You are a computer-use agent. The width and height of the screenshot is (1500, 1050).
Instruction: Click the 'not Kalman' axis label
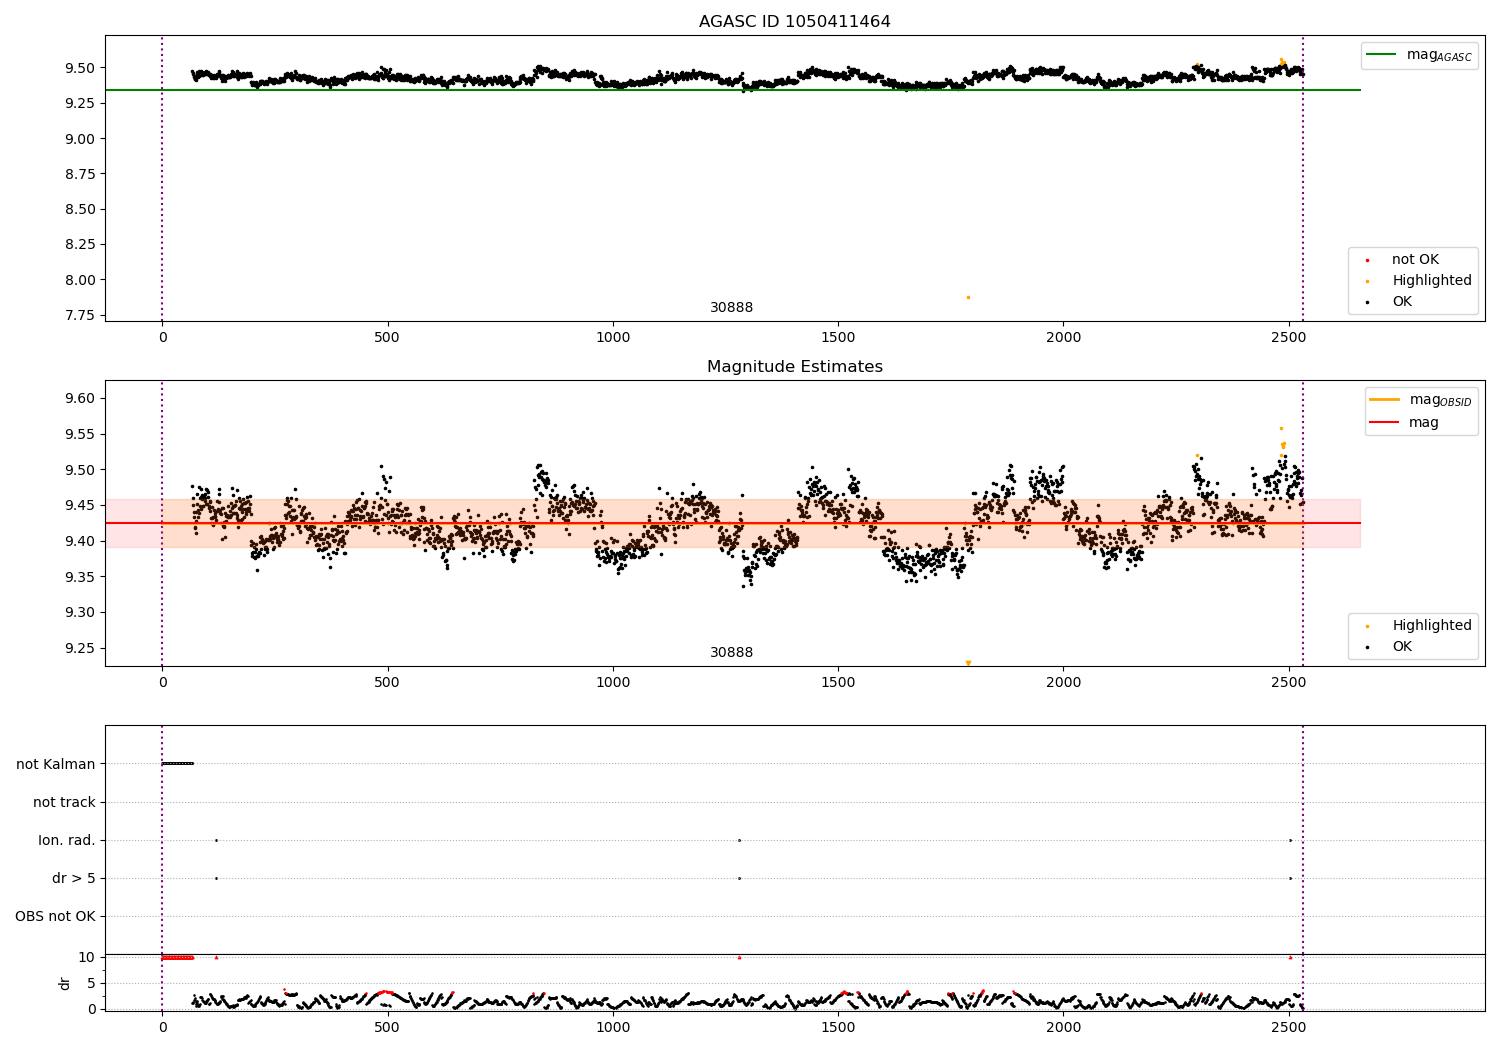pos(56,764)
